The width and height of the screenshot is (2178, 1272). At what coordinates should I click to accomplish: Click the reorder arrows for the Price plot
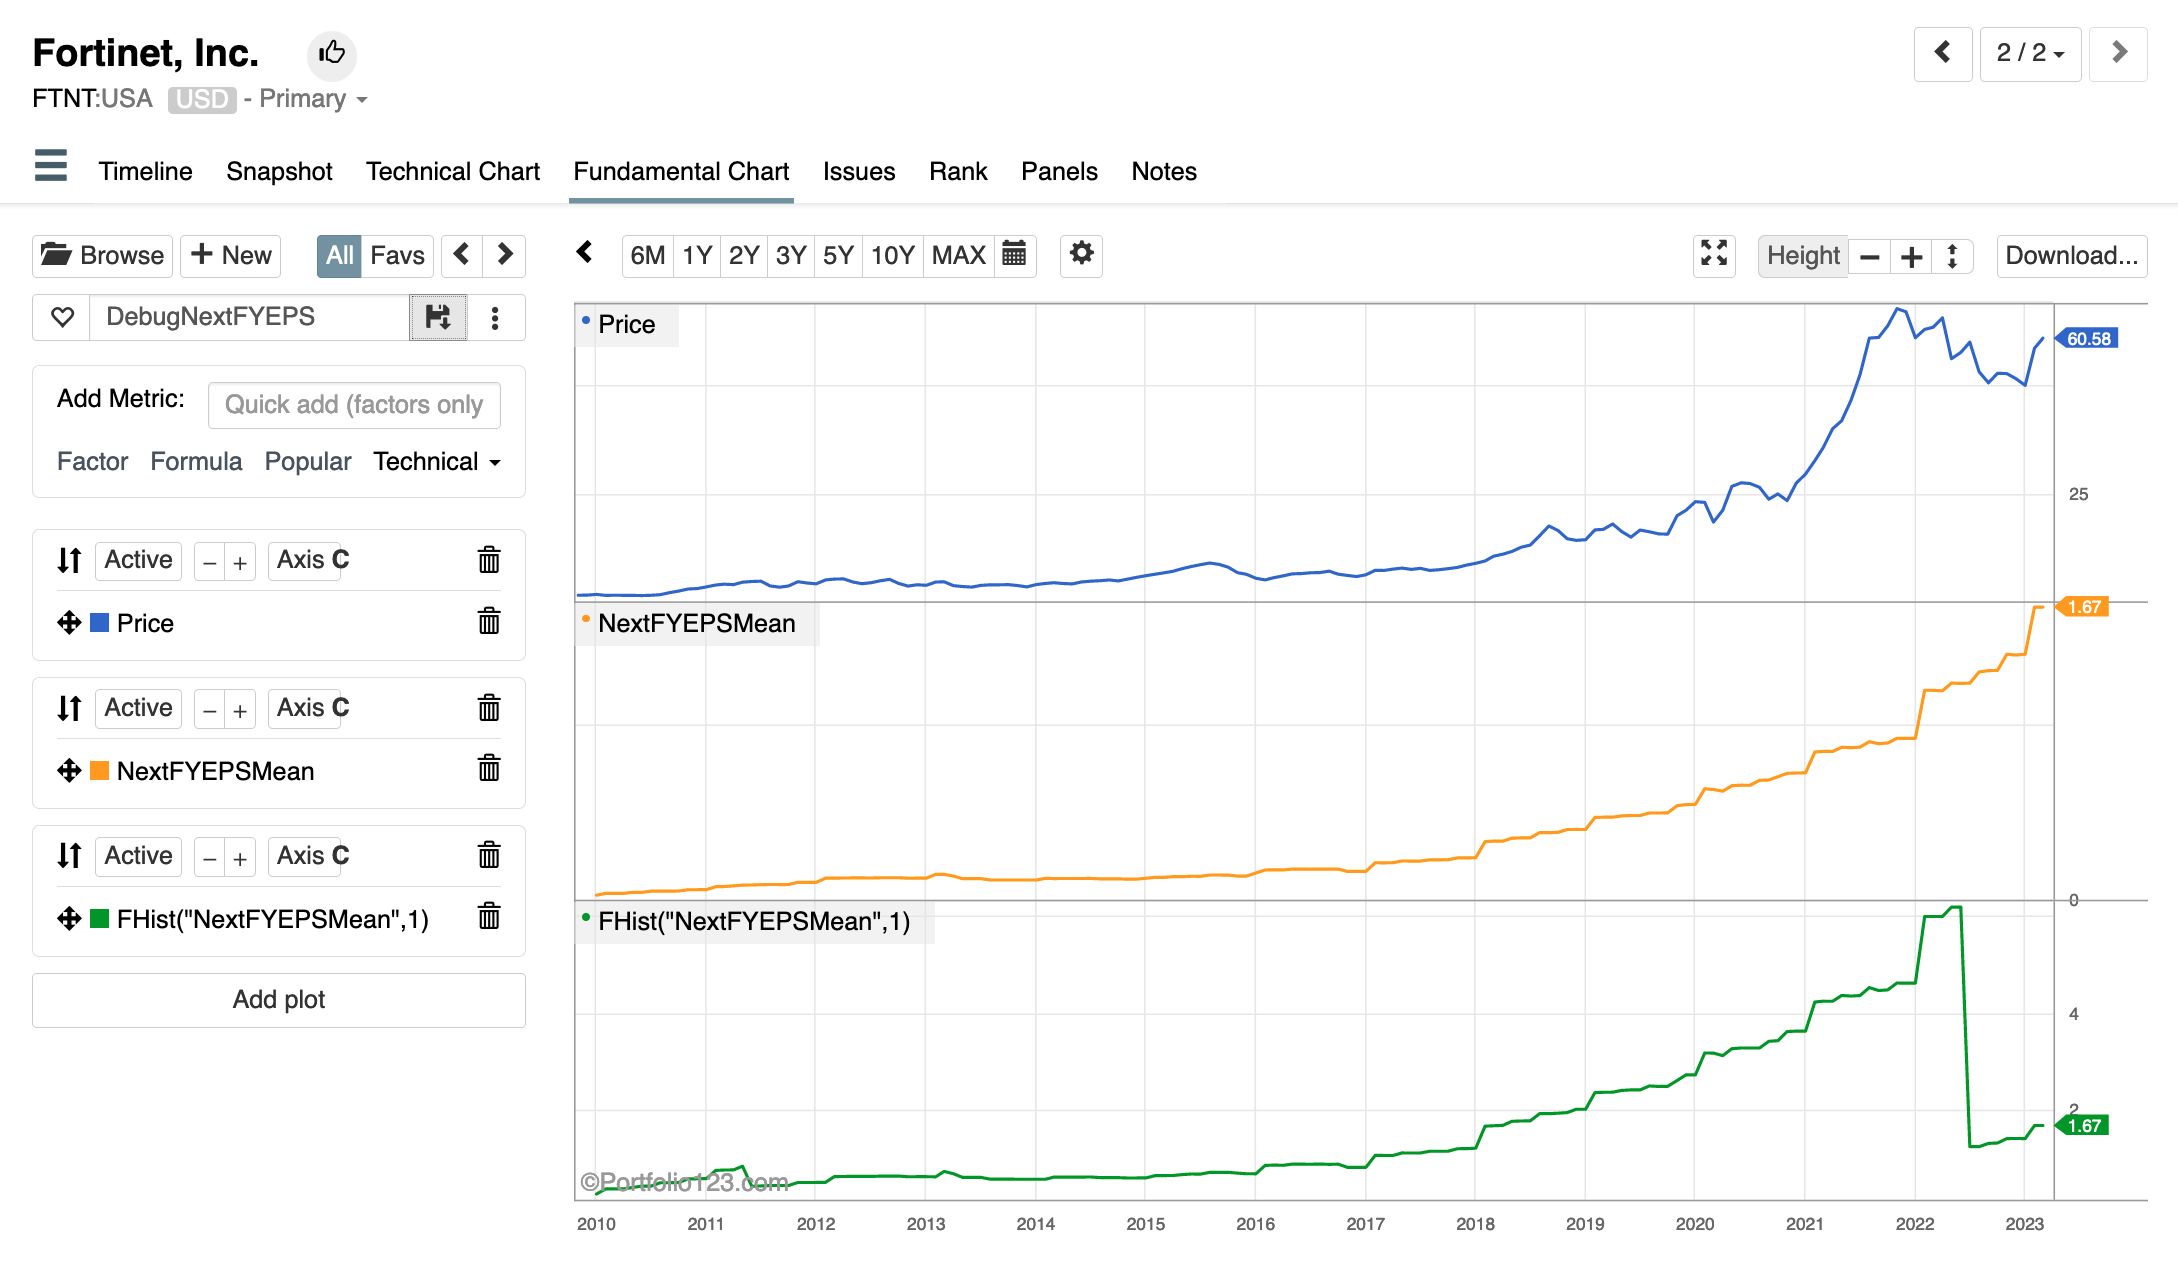click(x=69, y=560)
